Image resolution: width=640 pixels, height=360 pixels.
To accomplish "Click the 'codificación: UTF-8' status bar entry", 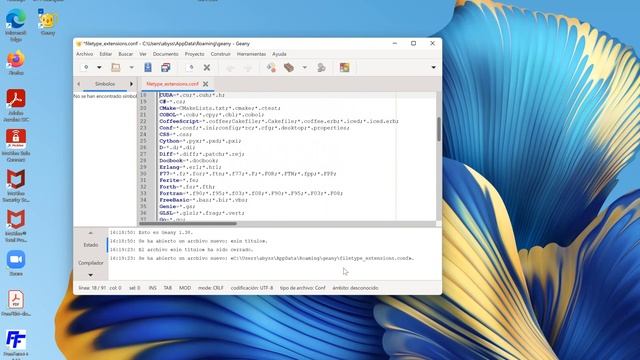I will point(252,288).
